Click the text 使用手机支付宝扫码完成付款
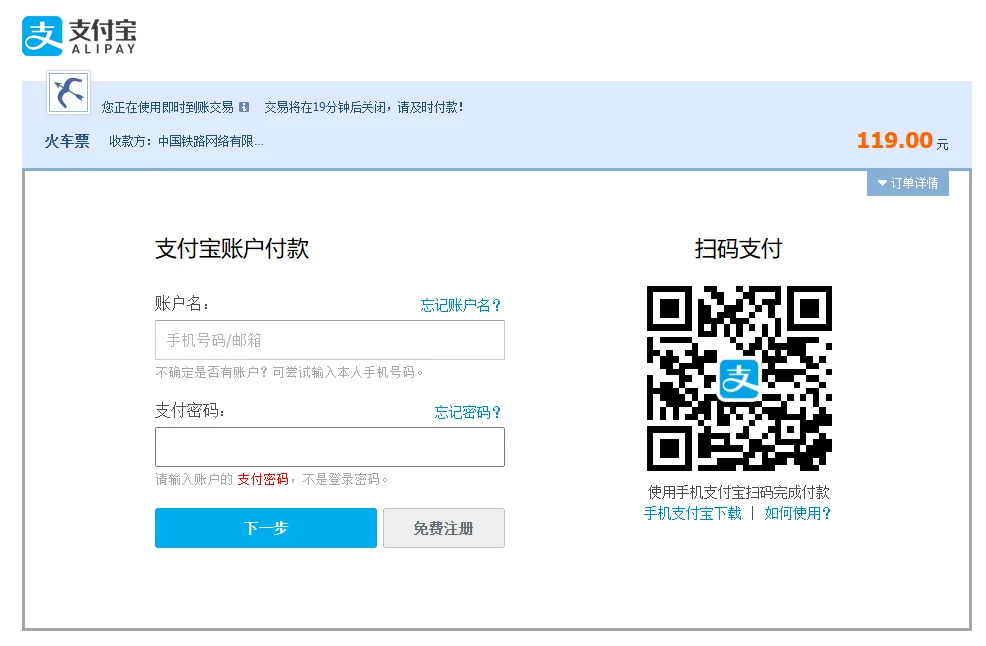The image size is (986, 646). pos(738,492)
